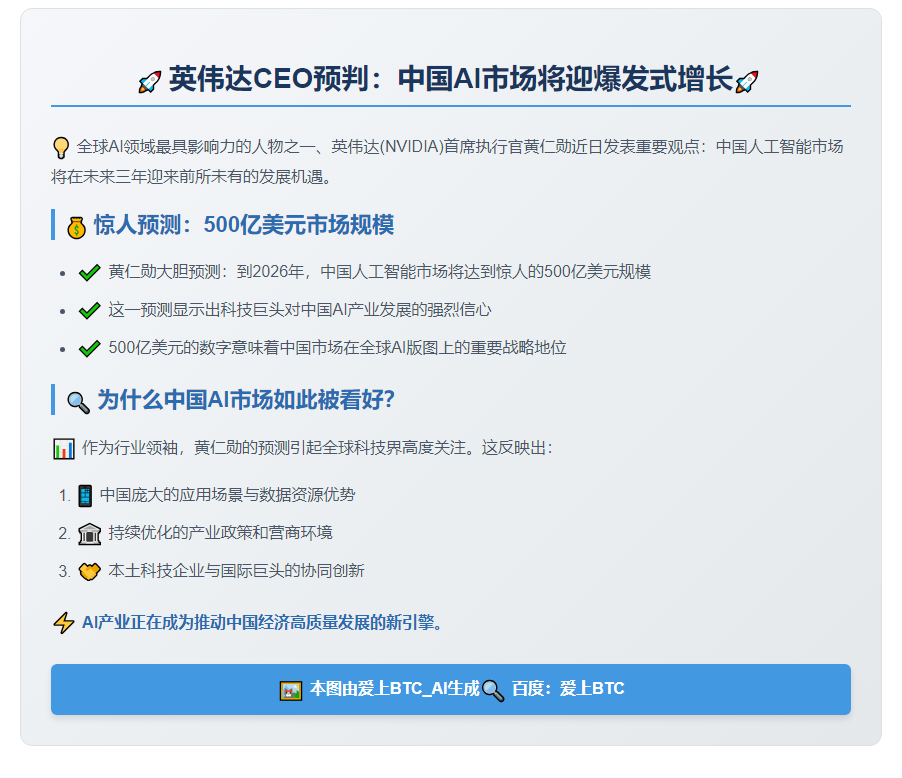Click the green checkmark before 这一预测显示出
Screen dimensions: 902x778
90,311
